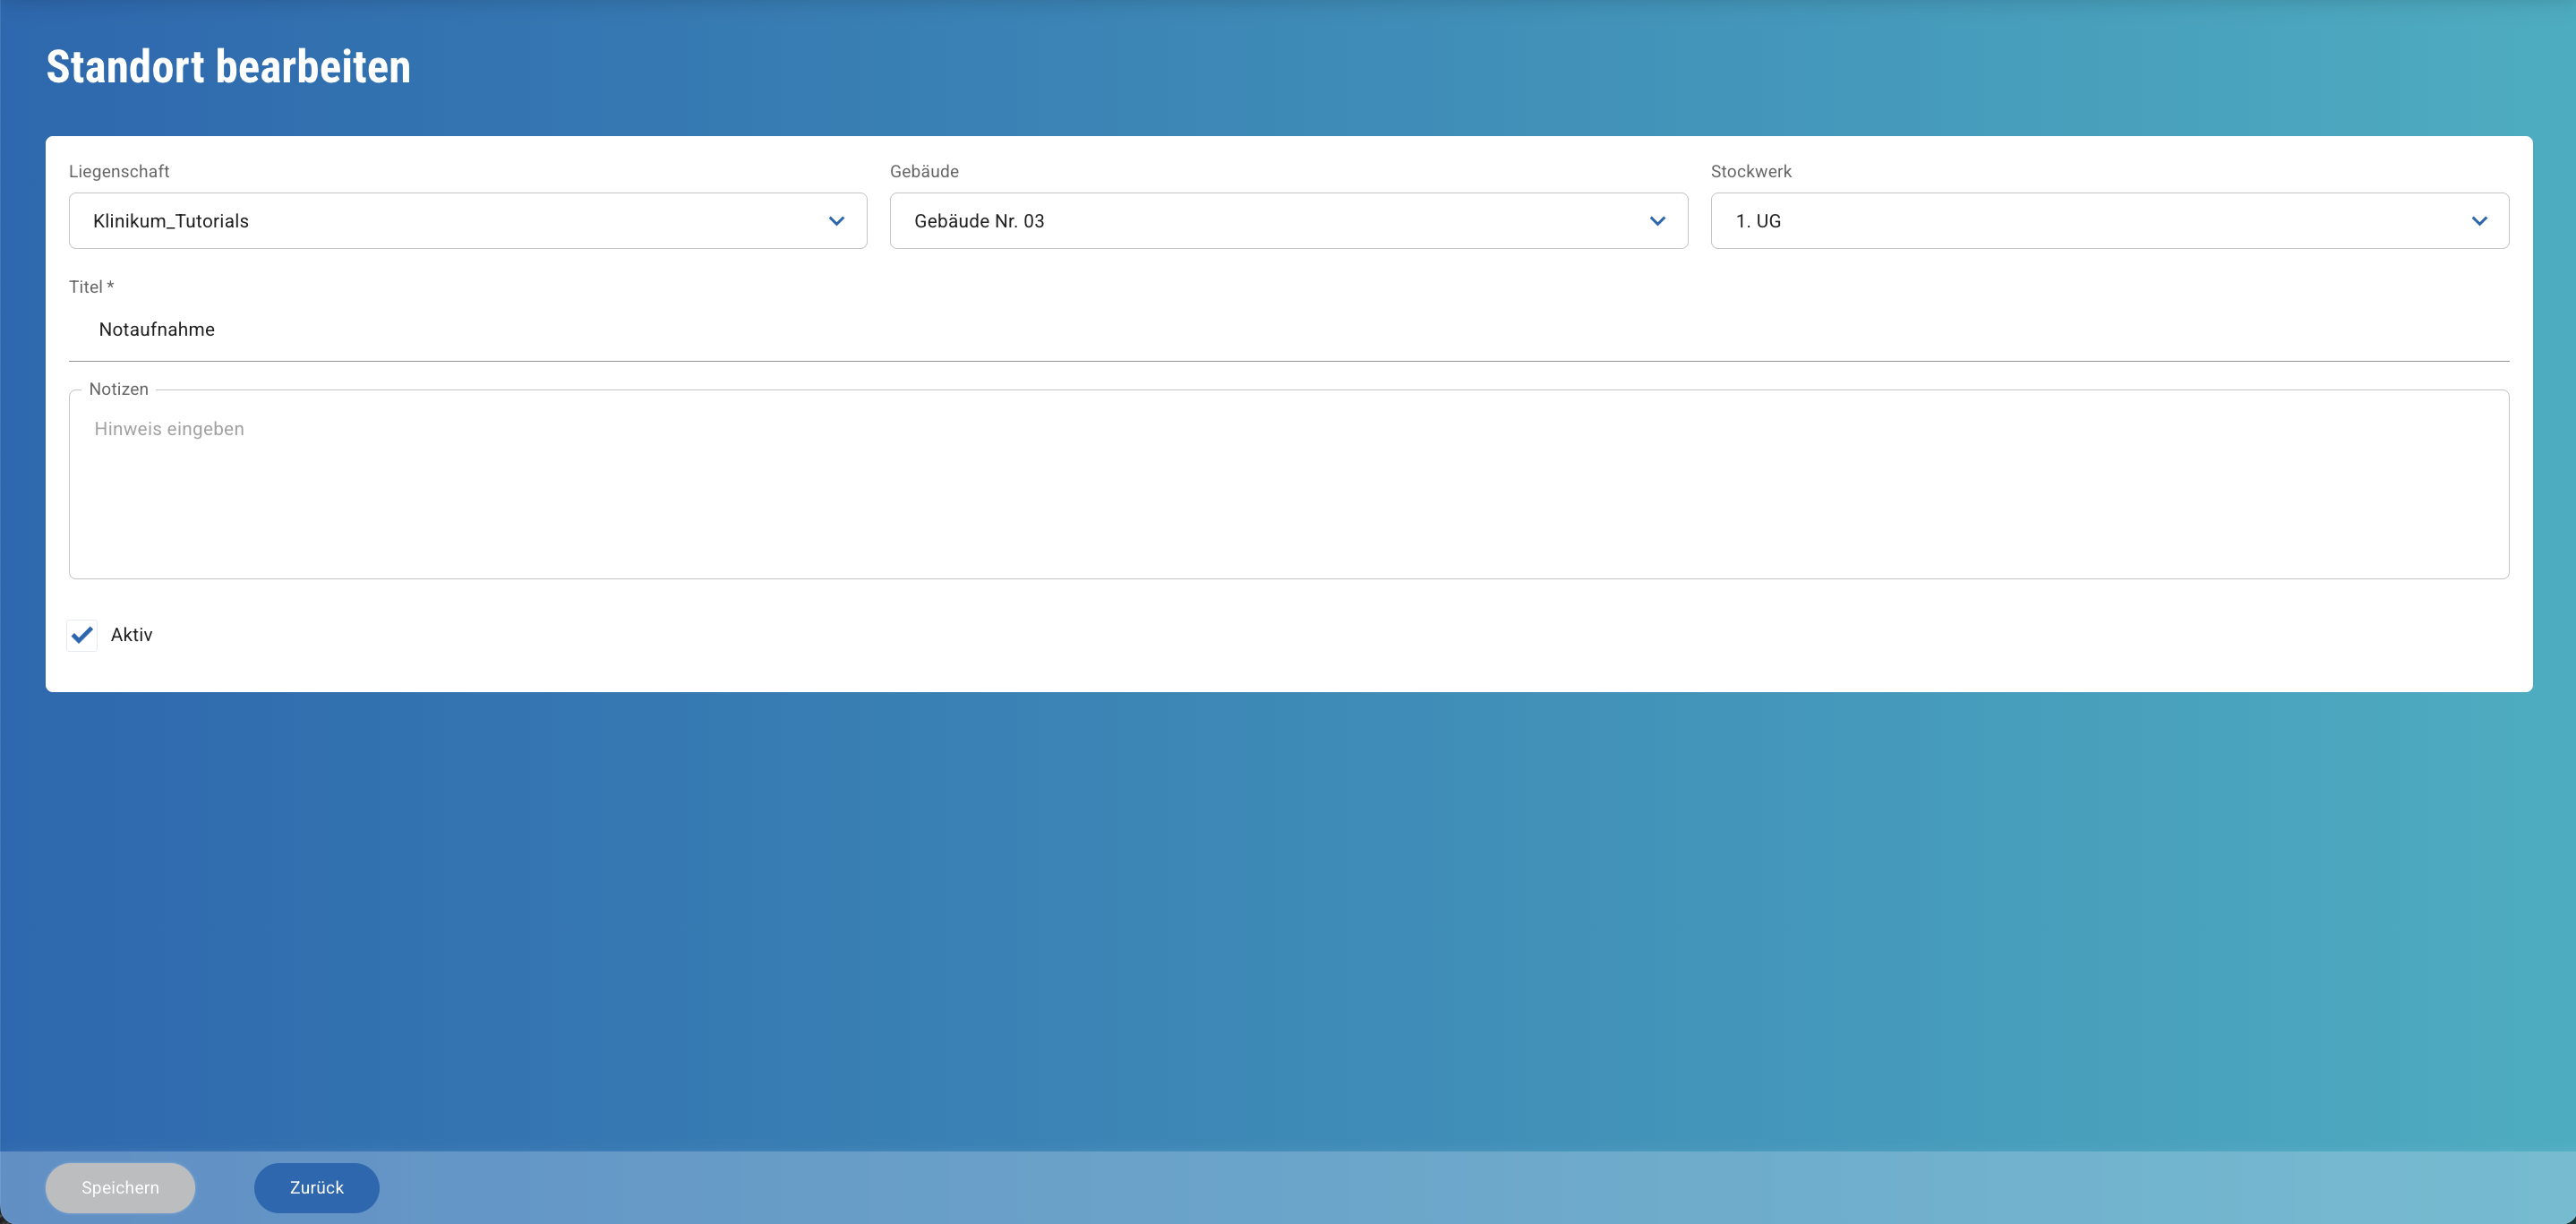Image resolution: width=2576 pixels, height=1224 pixels.
Task: Click the 'Titel *' required field label
Action: point(91,287)
